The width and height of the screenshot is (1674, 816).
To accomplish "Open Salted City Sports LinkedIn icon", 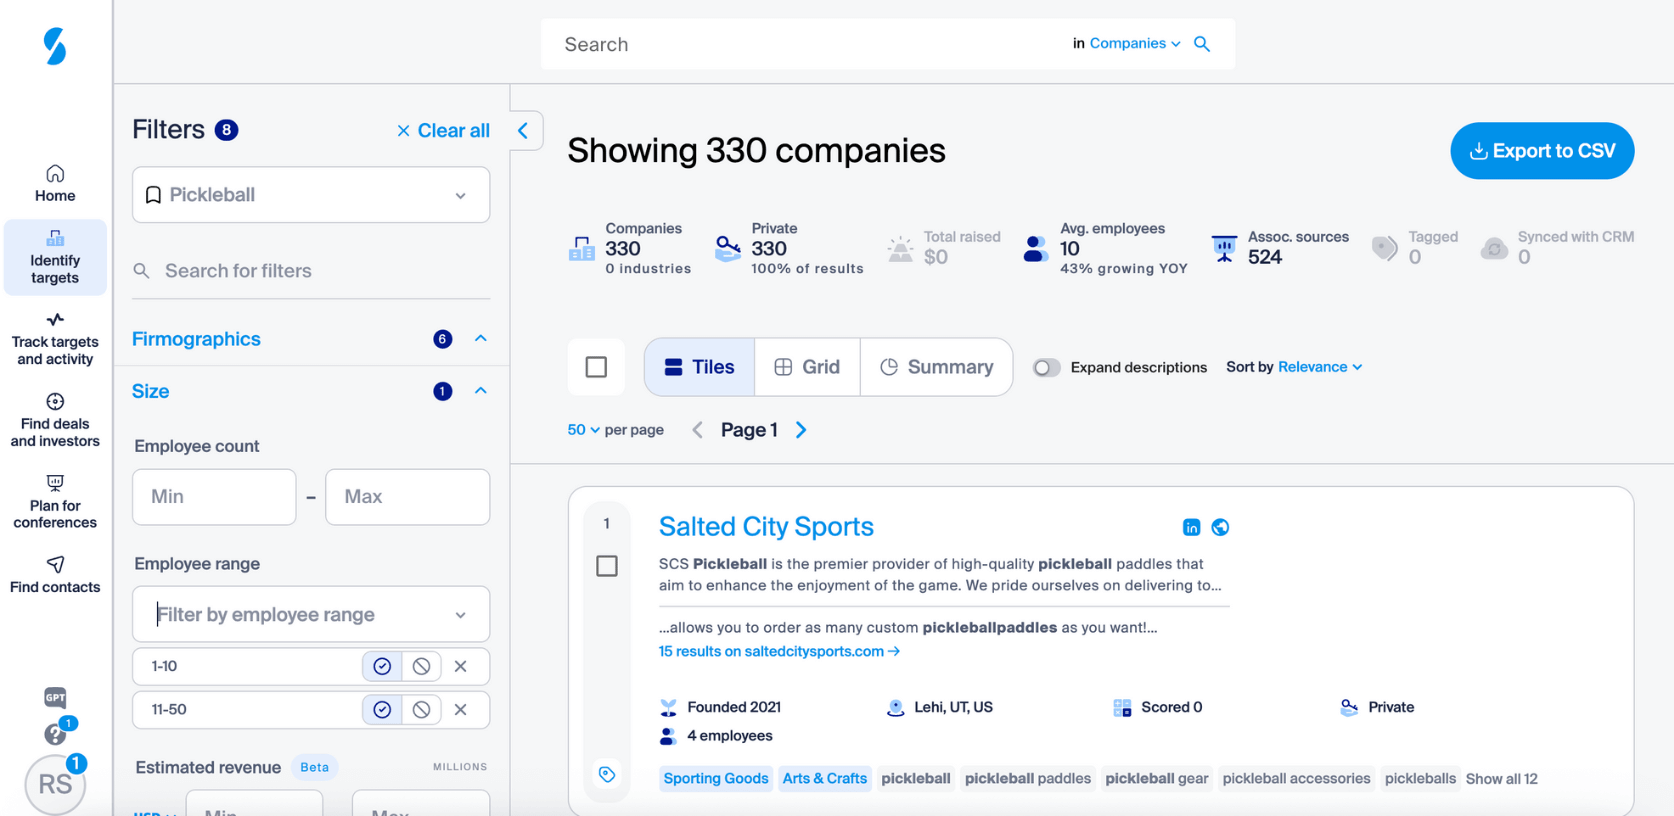I will 1191,527.
